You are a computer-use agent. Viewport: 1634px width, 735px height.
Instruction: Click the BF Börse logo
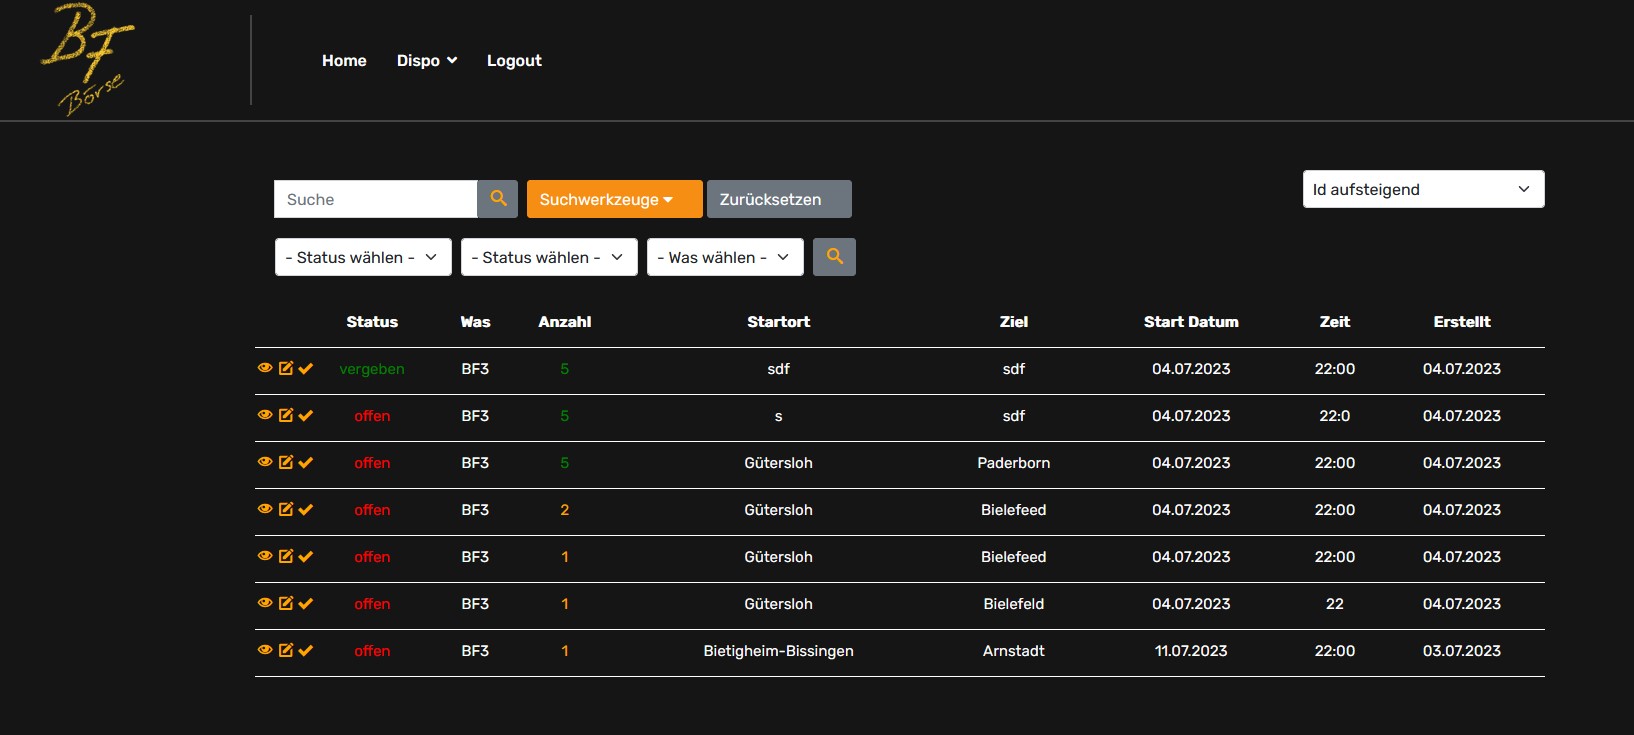[x=87, y=60]
